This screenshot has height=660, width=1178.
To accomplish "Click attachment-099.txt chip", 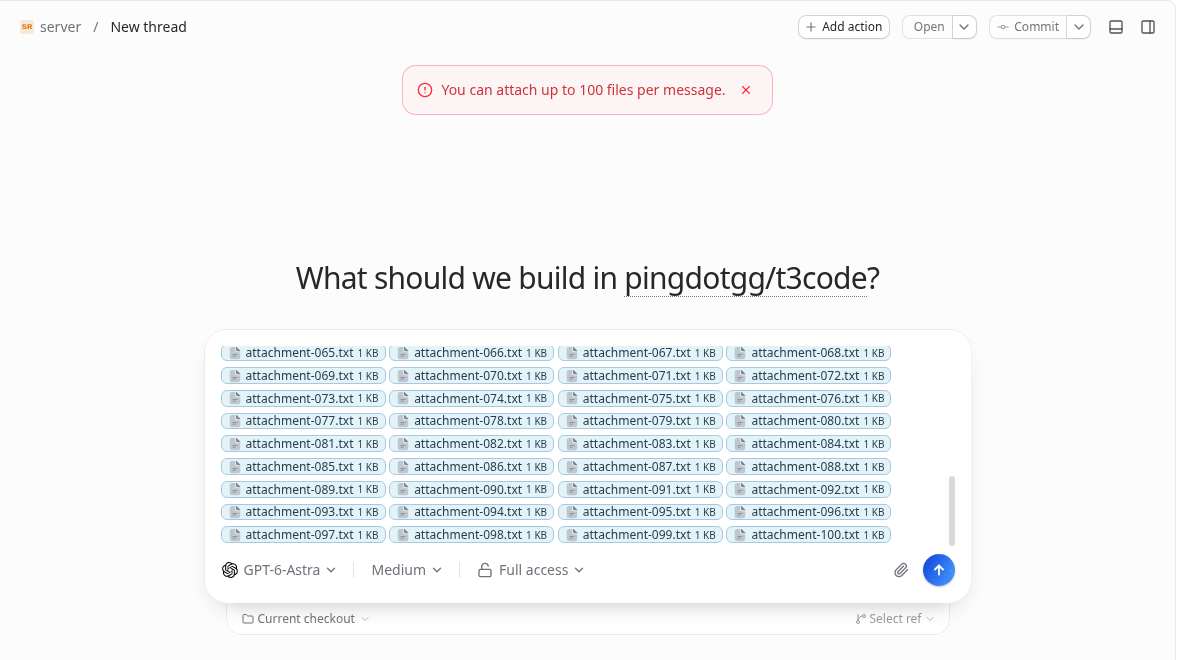I will coord(641,535).
